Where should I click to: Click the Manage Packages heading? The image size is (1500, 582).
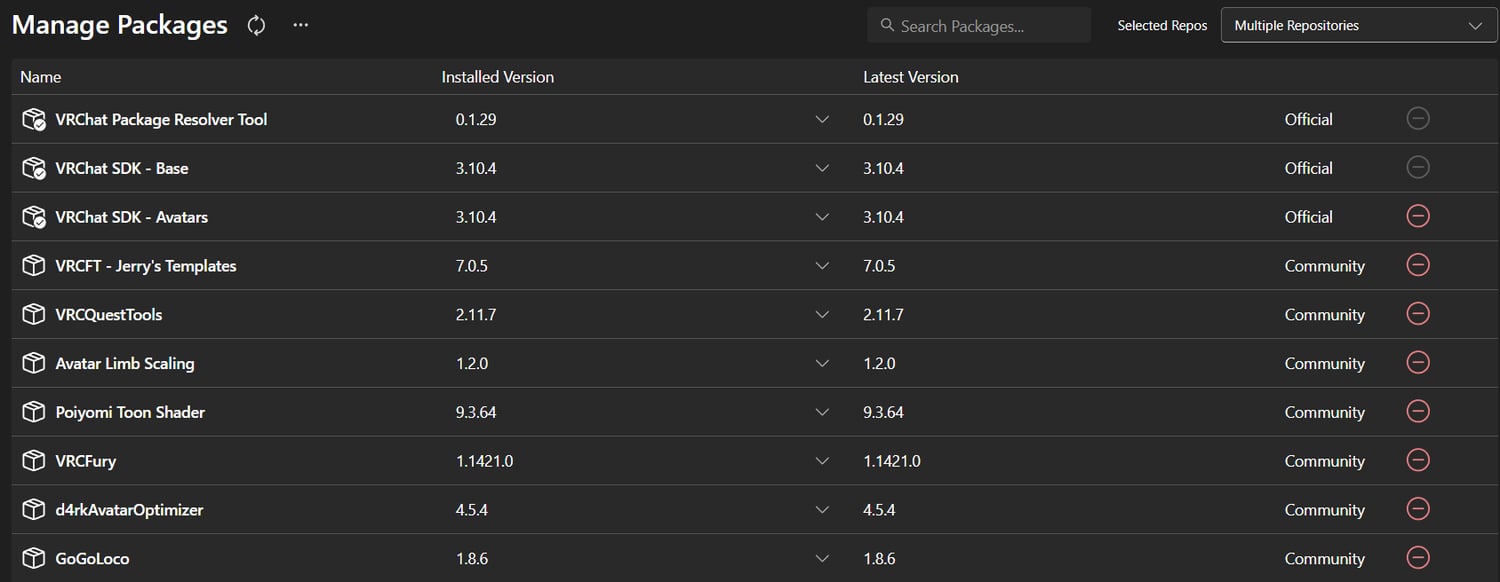pyautogui.click(x=120, y=25)
